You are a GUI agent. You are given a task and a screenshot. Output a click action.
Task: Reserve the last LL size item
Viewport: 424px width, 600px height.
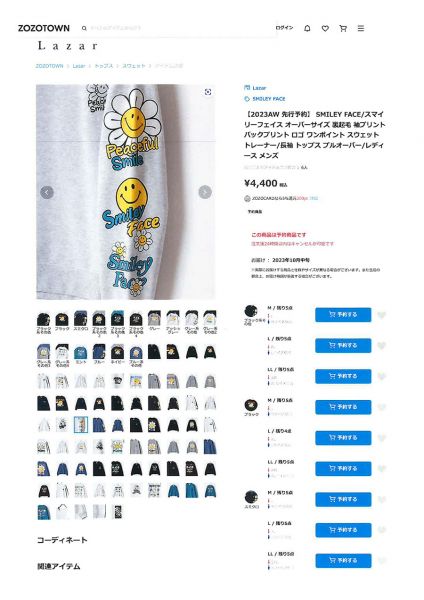[x=343, y=561]
